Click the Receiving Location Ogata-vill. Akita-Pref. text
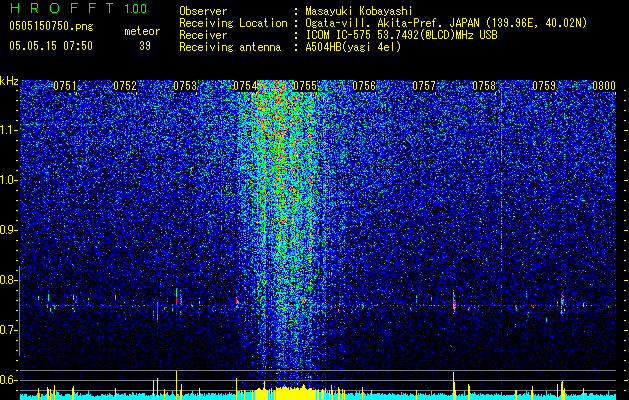The width and height of the screenshot is (629, 400). (446, 23)
